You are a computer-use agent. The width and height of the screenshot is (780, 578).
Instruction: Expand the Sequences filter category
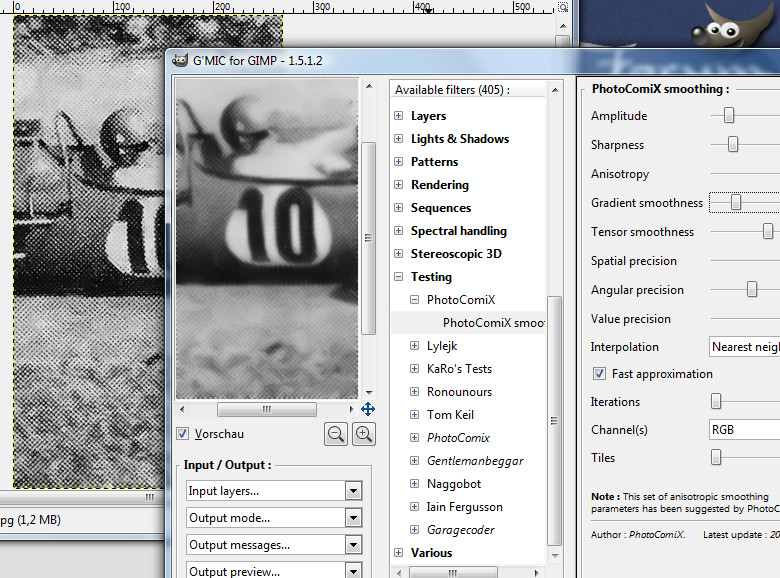click(398, 207)
